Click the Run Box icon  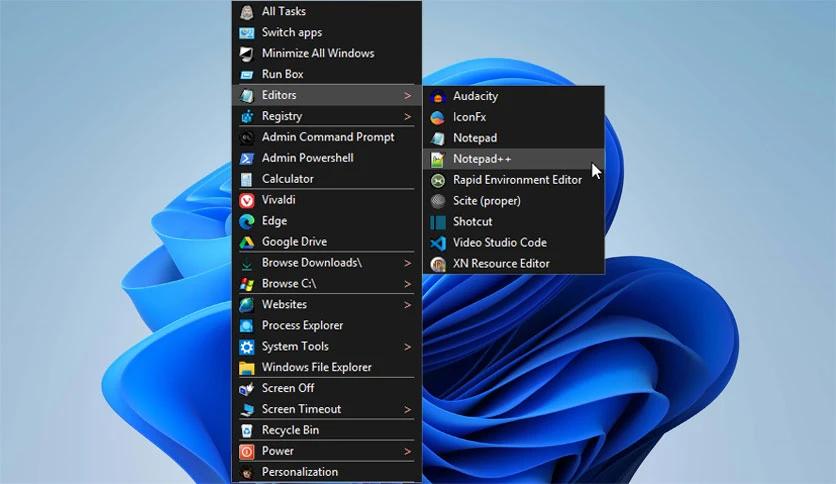(246, 75)
